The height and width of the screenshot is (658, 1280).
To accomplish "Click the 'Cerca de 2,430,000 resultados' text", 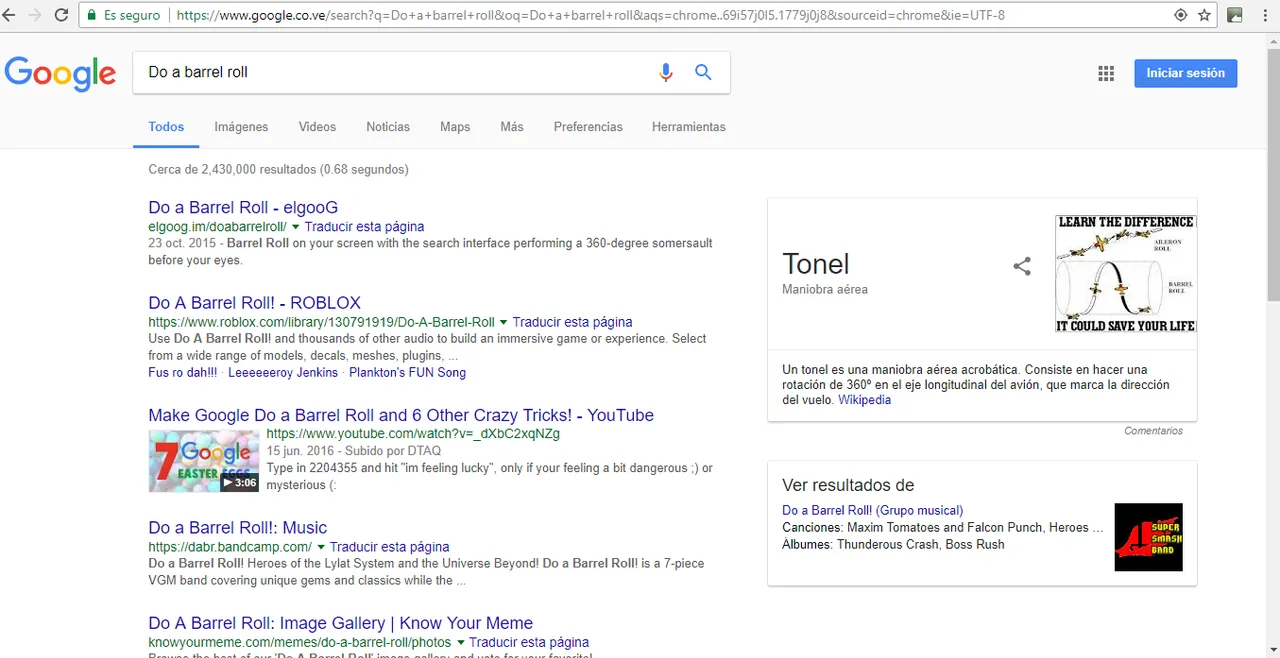I will pyautogui.click(x=278, y=169).
